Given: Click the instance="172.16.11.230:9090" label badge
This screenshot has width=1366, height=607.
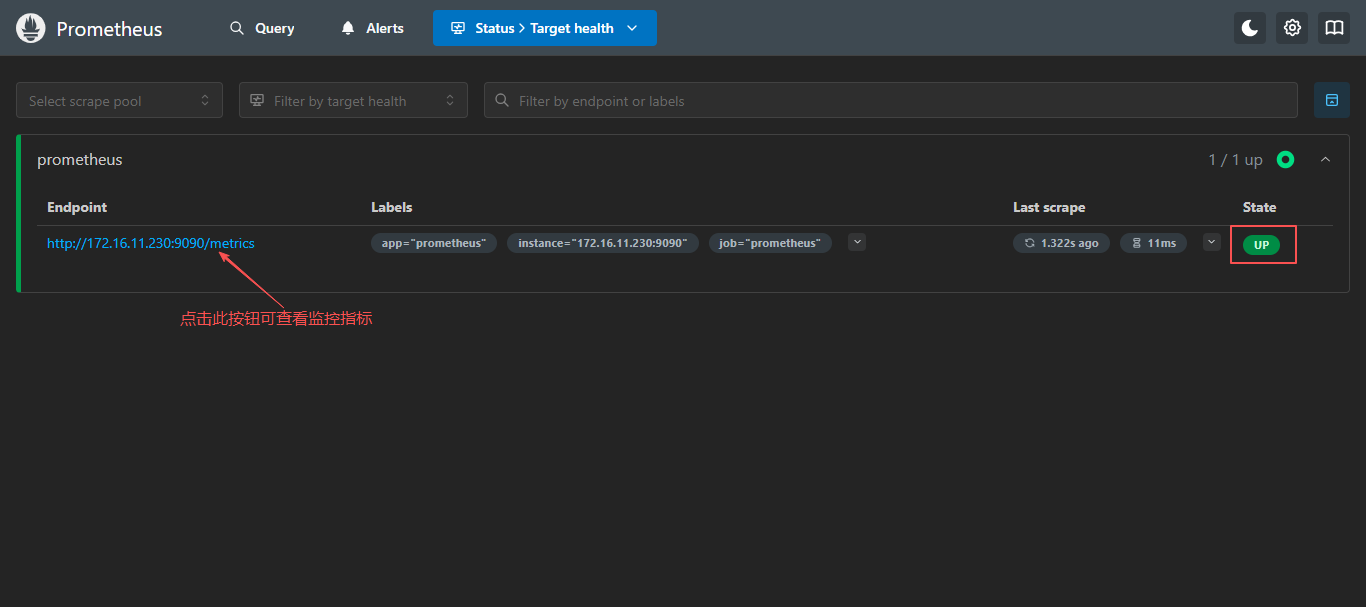Looking at the screenshot, I should [x=603, y=243].
